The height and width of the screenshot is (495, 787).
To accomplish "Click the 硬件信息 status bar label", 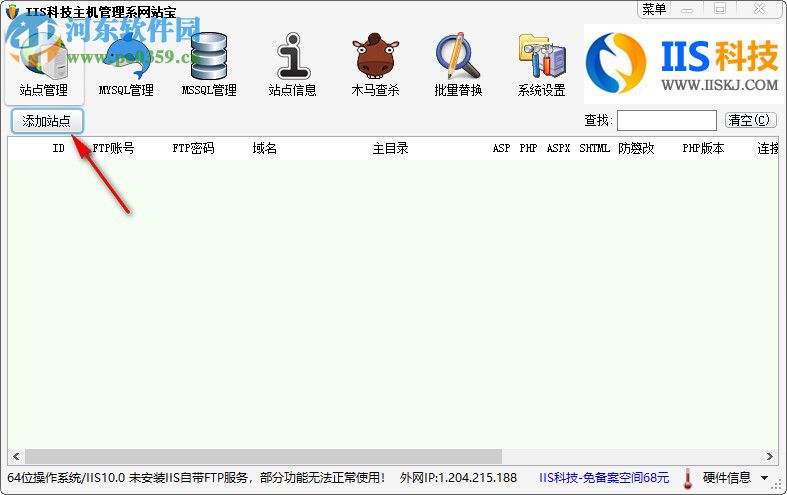I will pyautogui.click(x=727, y=477).
